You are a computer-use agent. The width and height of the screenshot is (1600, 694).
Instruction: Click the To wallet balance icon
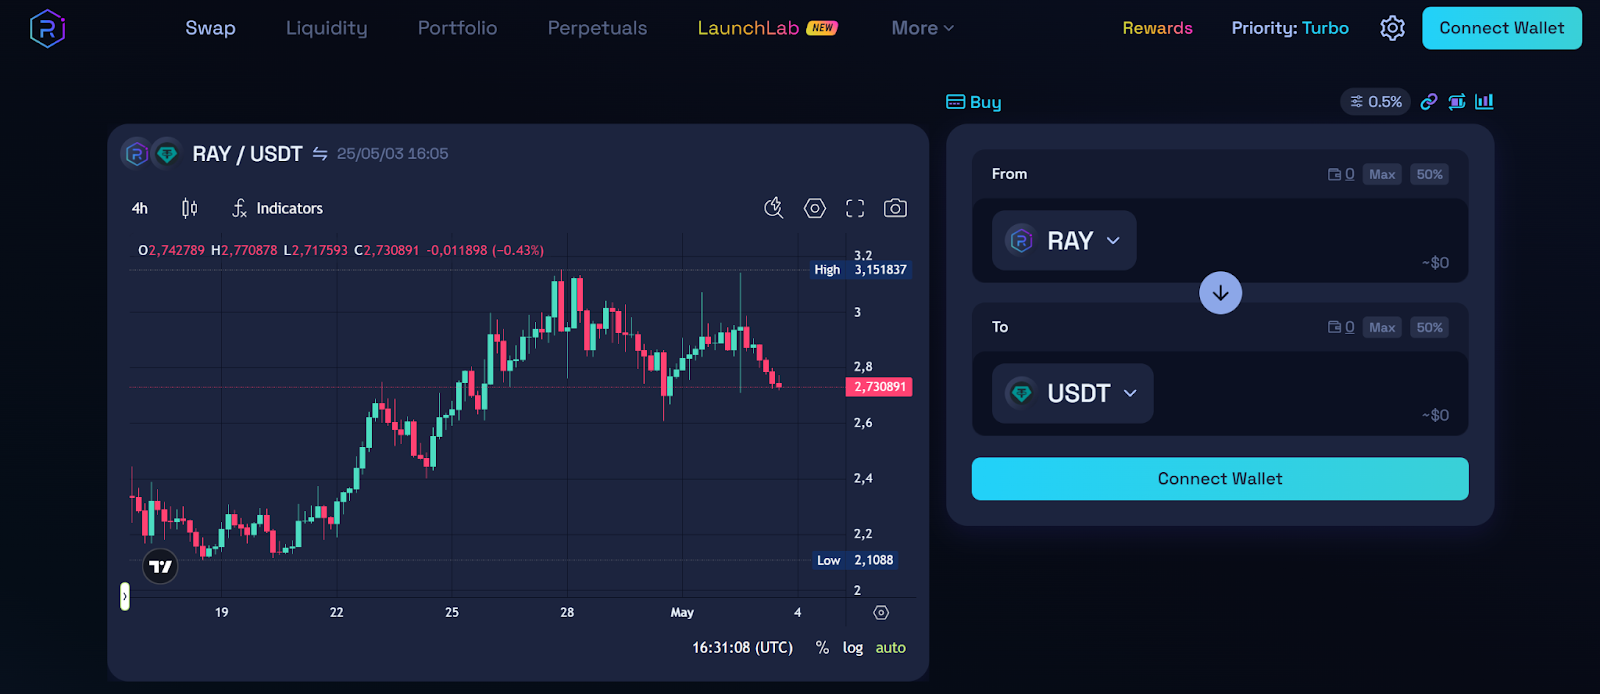1334,327
